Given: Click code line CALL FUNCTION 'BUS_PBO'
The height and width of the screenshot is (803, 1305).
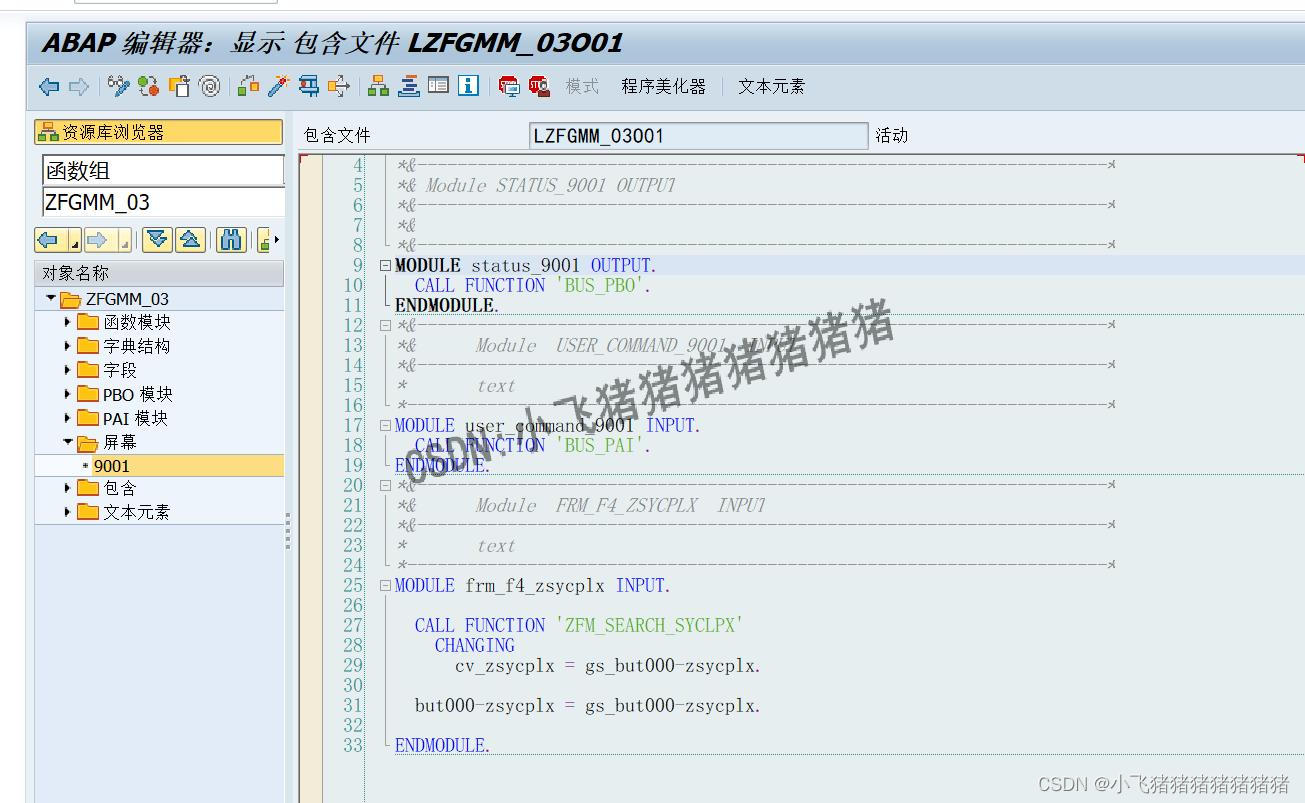Looking at the screenshot, I should 533,286.
